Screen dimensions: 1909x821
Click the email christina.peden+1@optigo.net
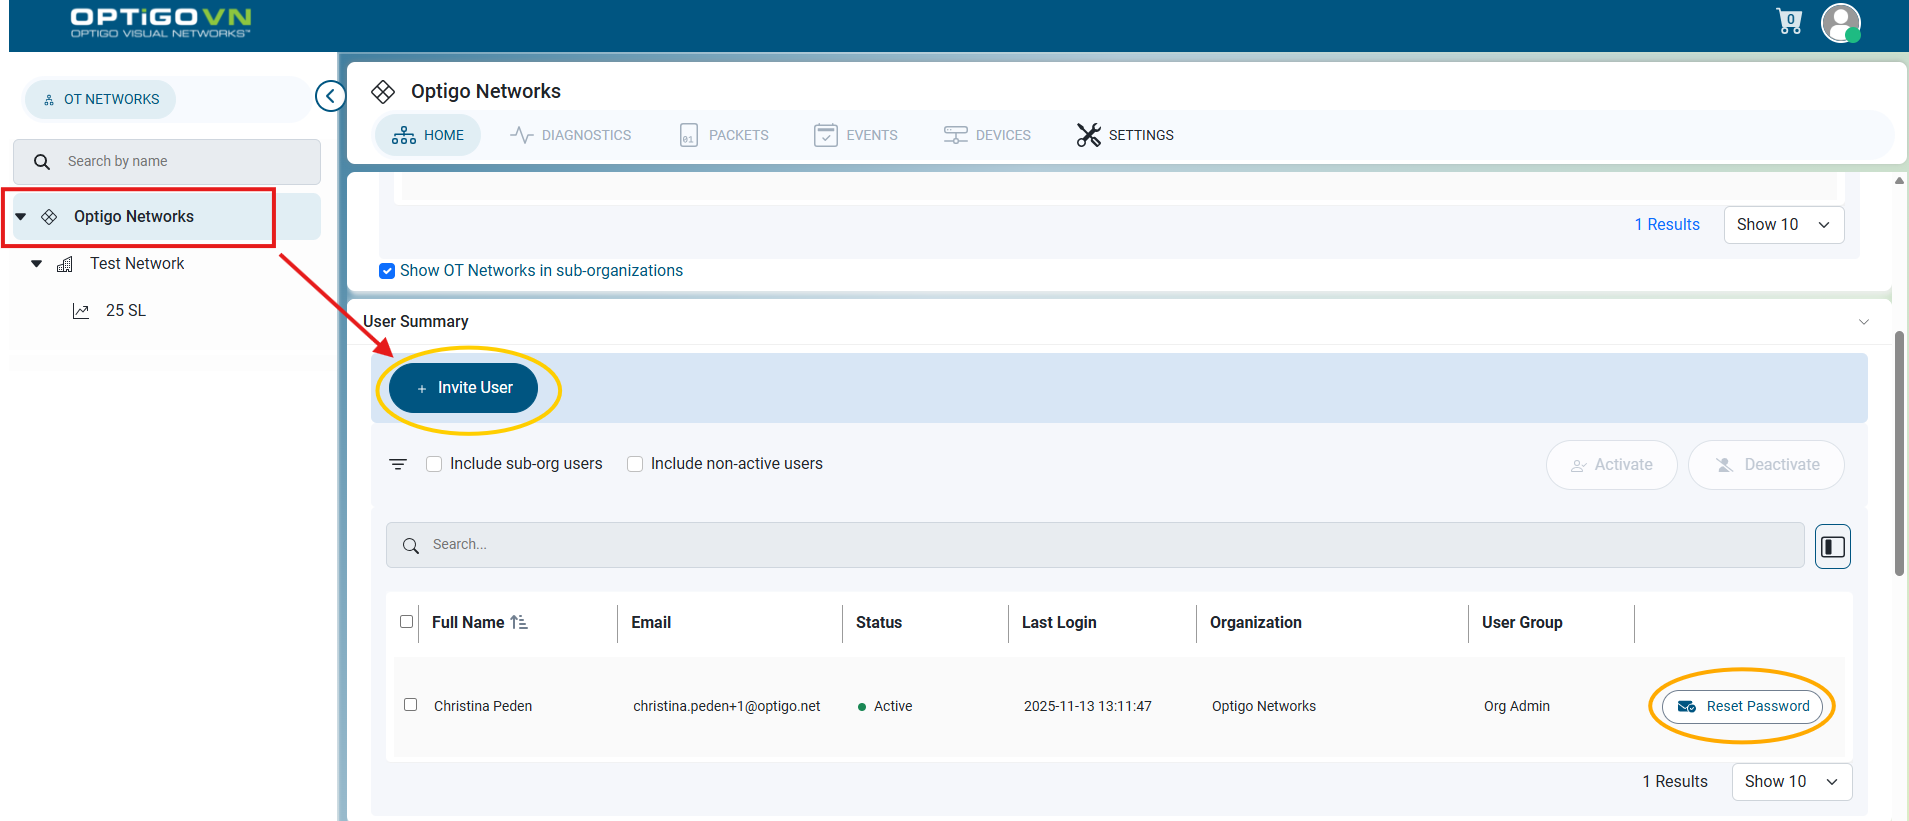pos(727,706)
